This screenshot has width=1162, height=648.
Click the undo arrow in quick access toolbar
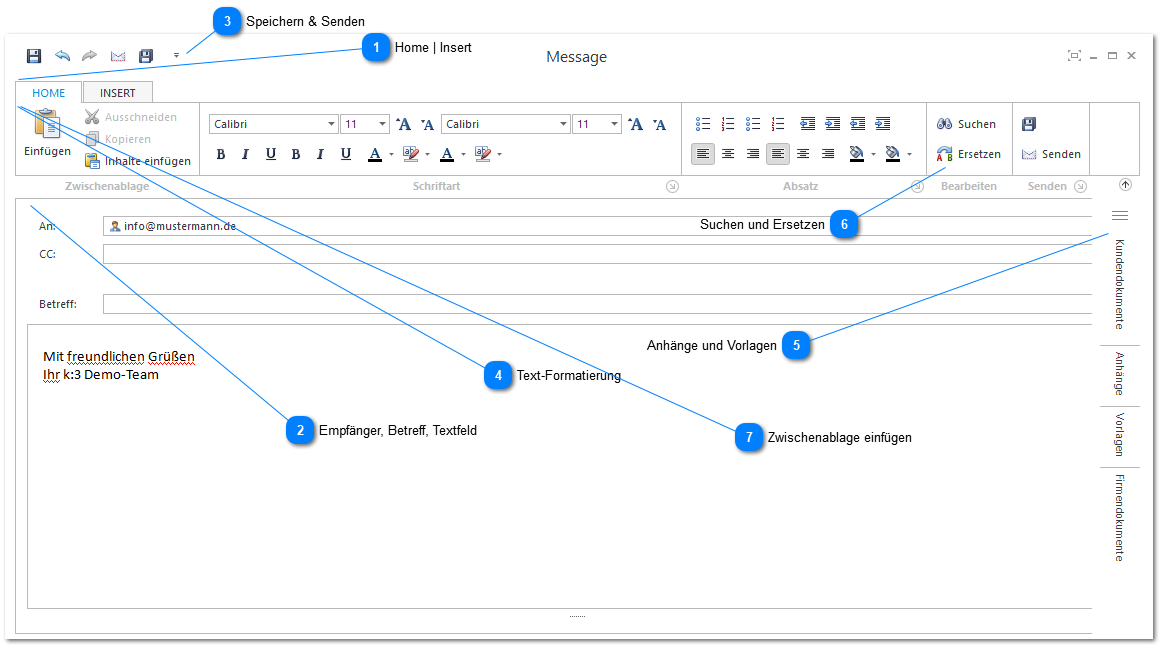pyautogui.click(x=62, y=56)
